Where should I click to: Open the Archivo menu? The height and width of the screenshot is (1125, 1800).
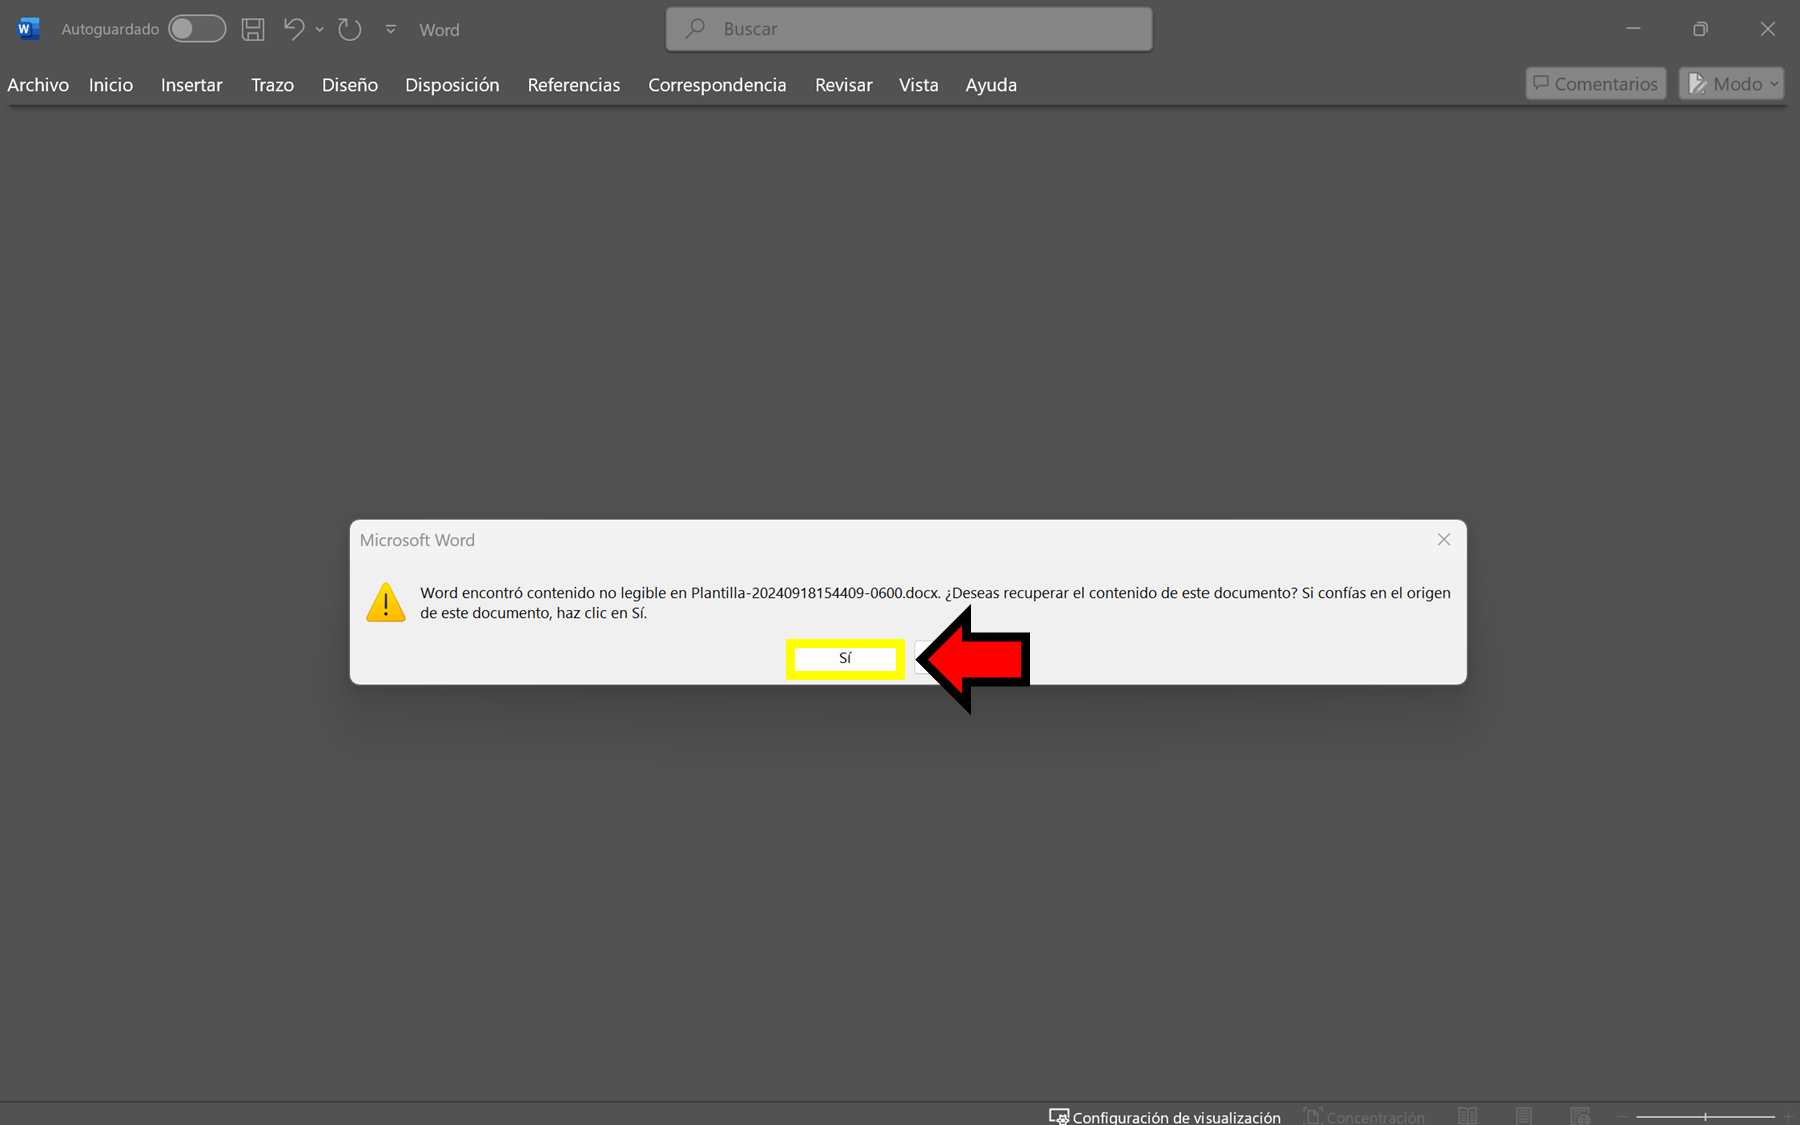(x=38, y=85)
